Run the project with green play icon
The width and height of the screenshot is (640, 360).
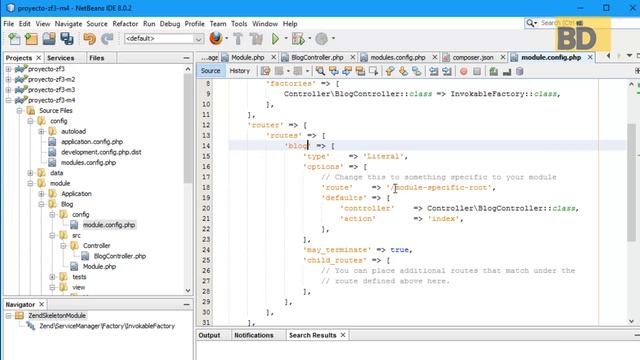[276, 39]
